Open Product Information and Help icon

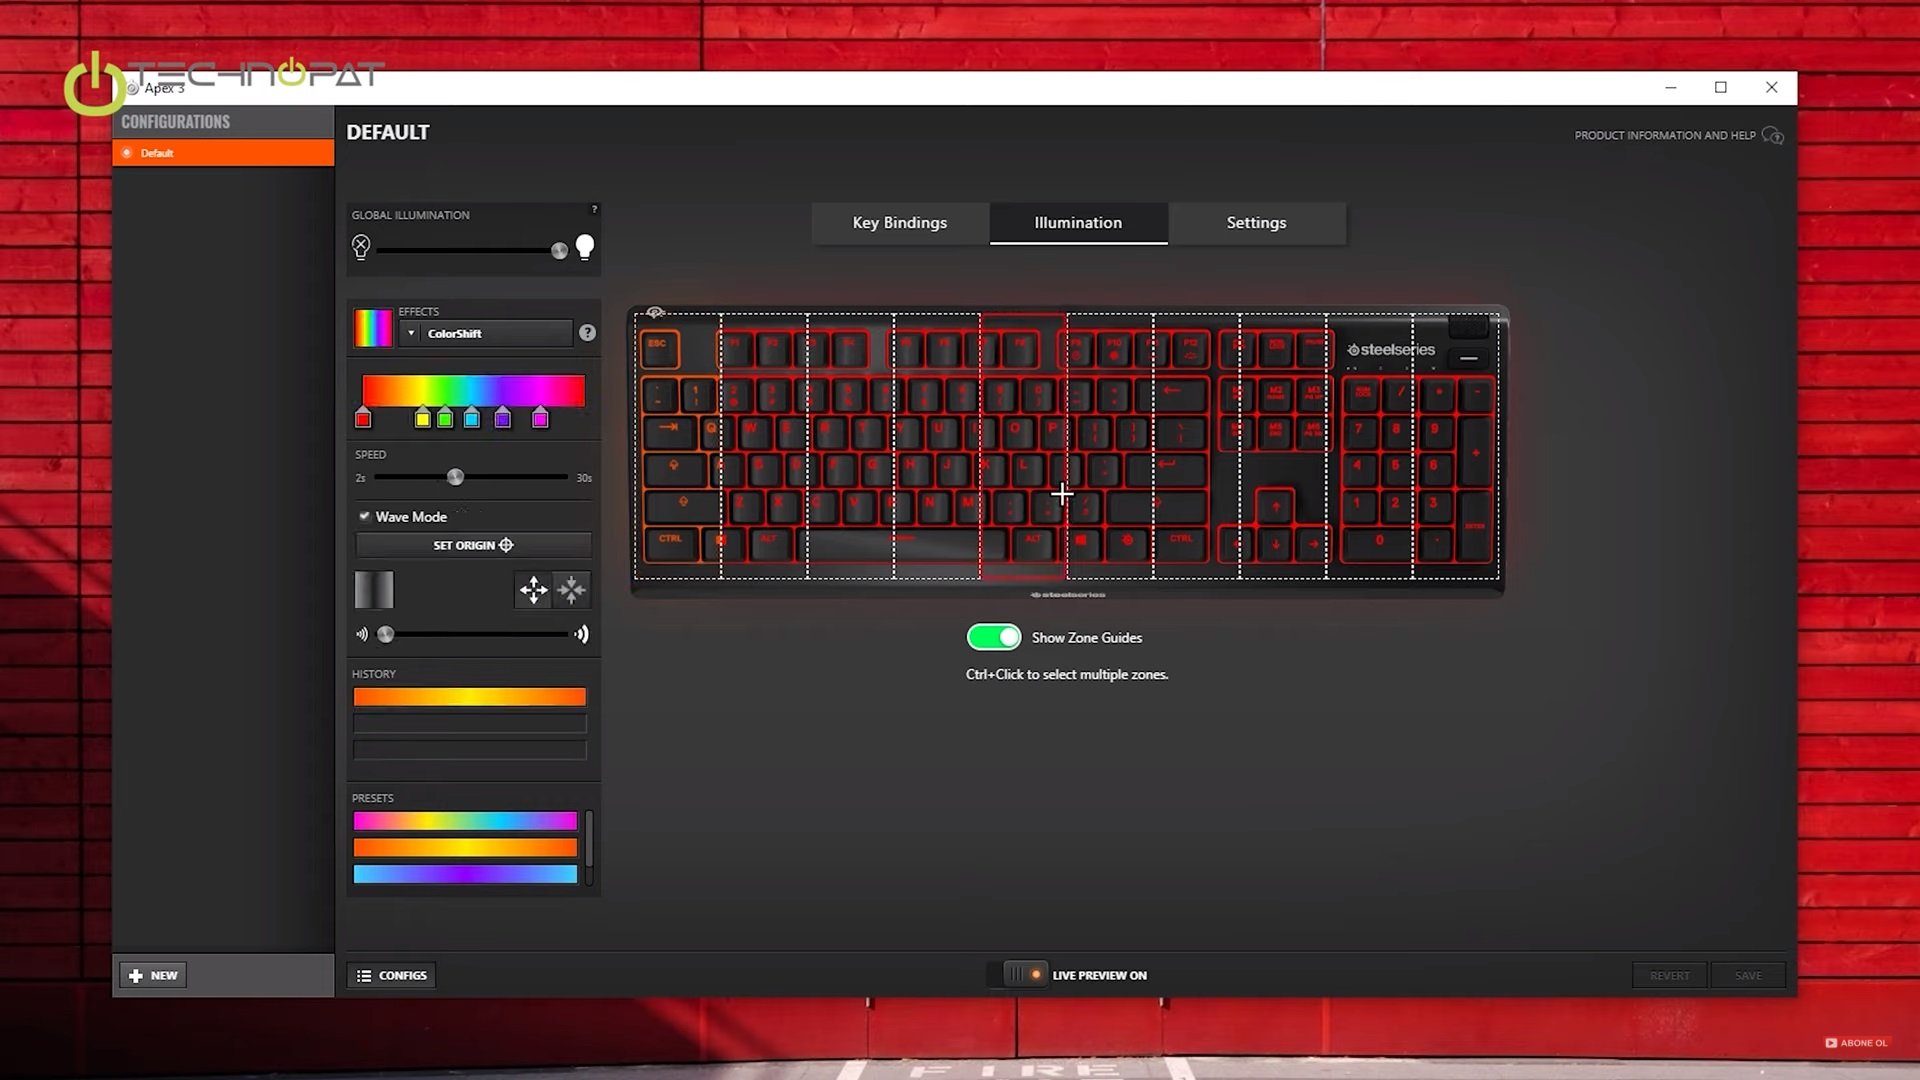(x=1772, y=135)
